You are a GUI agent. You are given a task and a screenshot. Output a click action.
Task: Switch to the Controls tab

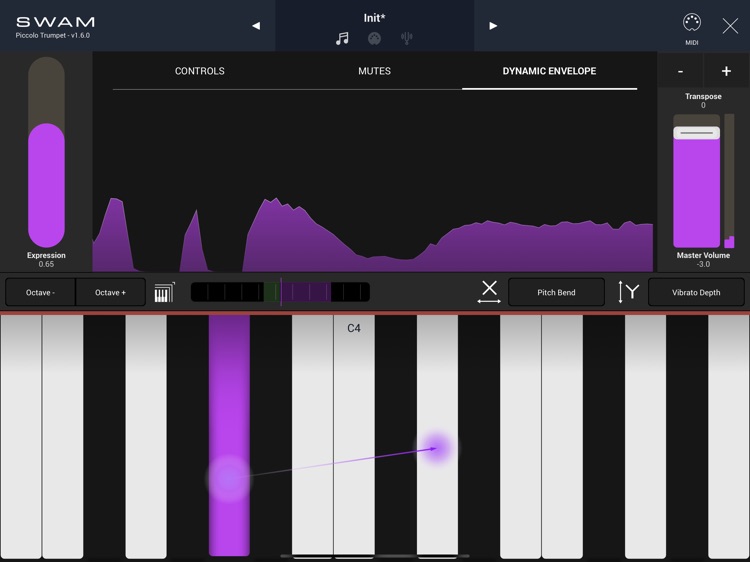[x=199, y=71]
